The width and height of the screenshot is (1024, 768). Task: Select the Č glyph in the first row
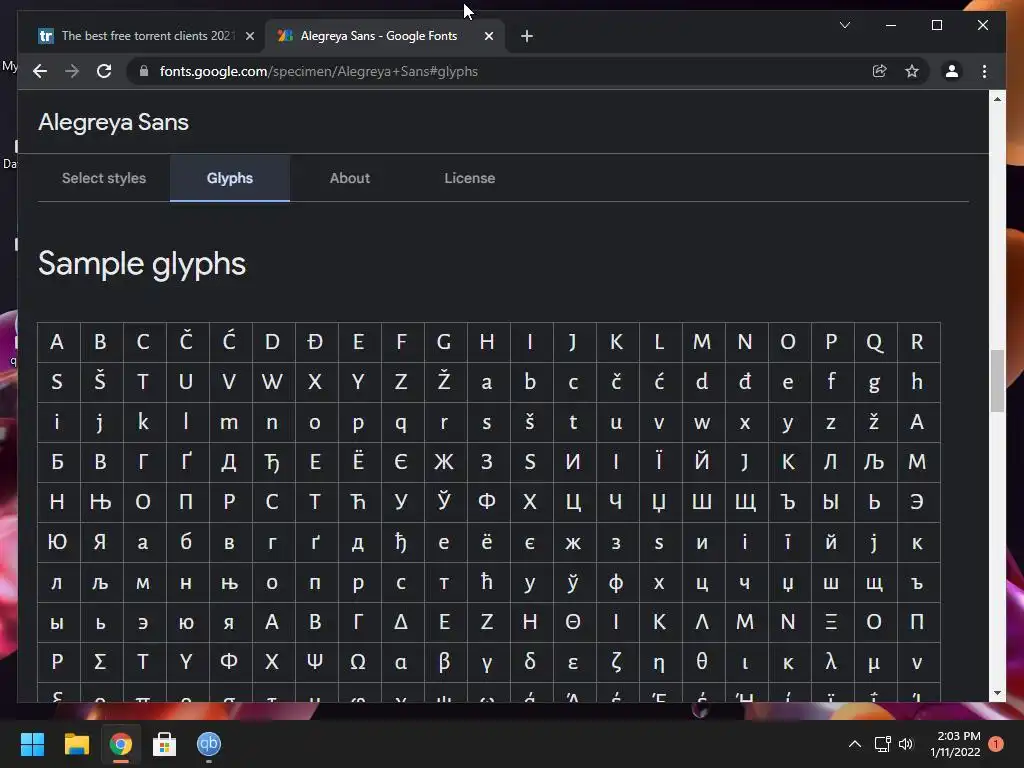pyautogui.click(x=186, y=342)
